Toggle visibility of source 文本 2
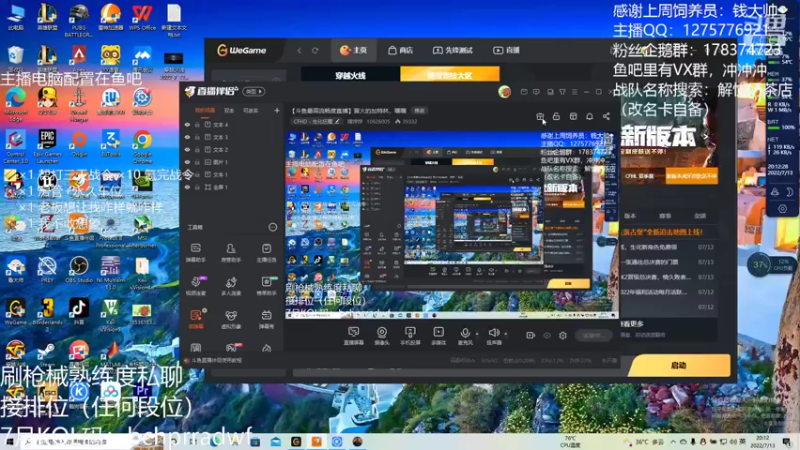This screenshot has width=800, height=450. [x=187, y=149]
